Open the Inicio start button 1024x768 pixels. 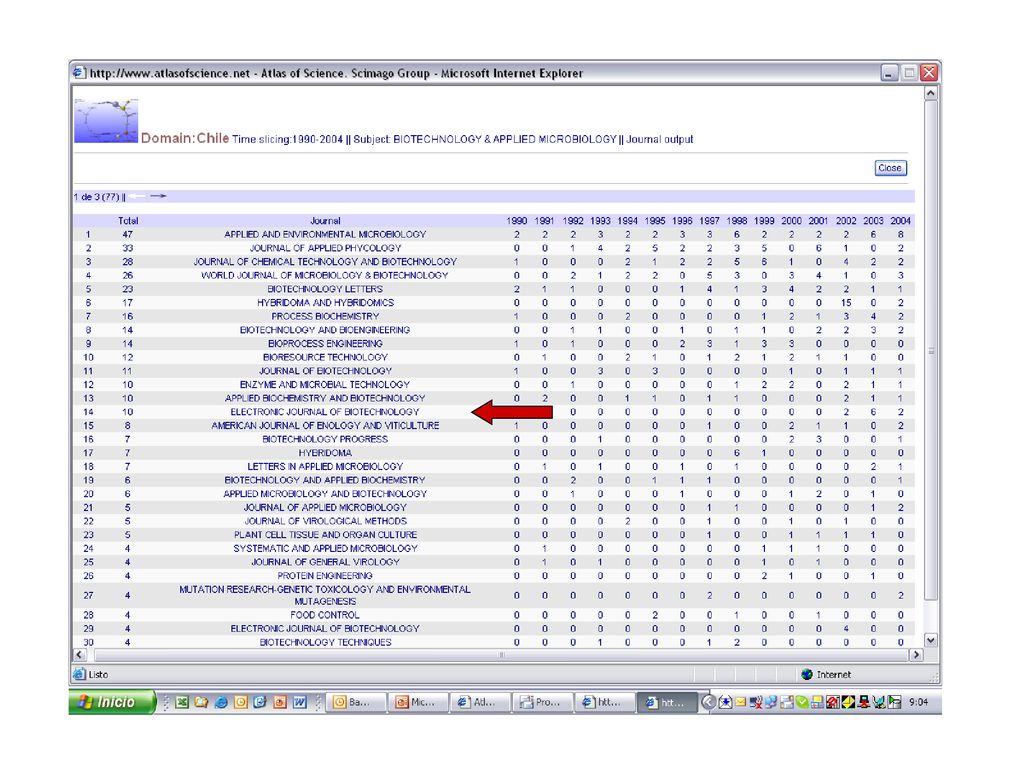coord(112,702)
